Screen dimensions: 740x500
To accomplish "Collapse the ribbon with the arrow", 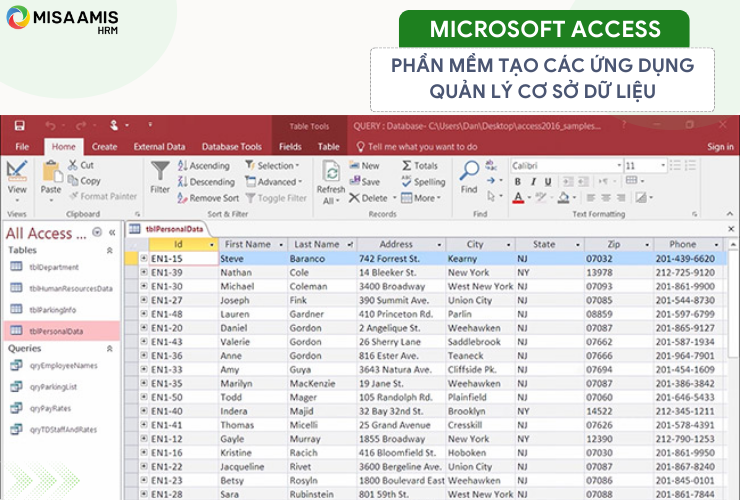I will coord(730,214).
